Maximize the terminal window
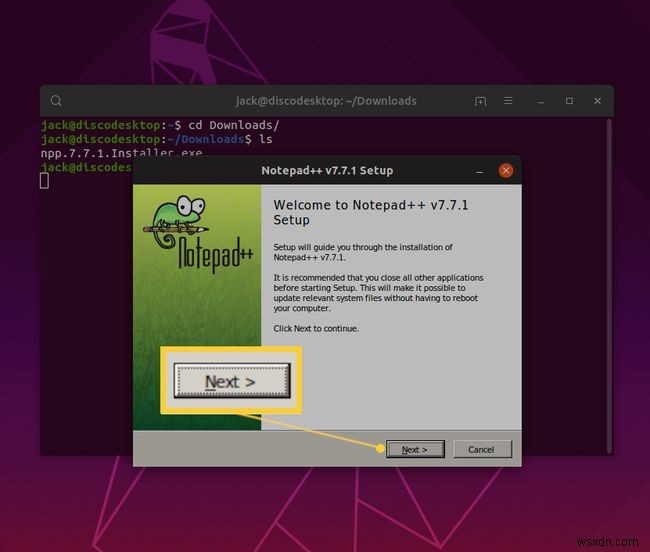Image resolution: width=650 pixels, height=552 pixels. pos(569,101)
